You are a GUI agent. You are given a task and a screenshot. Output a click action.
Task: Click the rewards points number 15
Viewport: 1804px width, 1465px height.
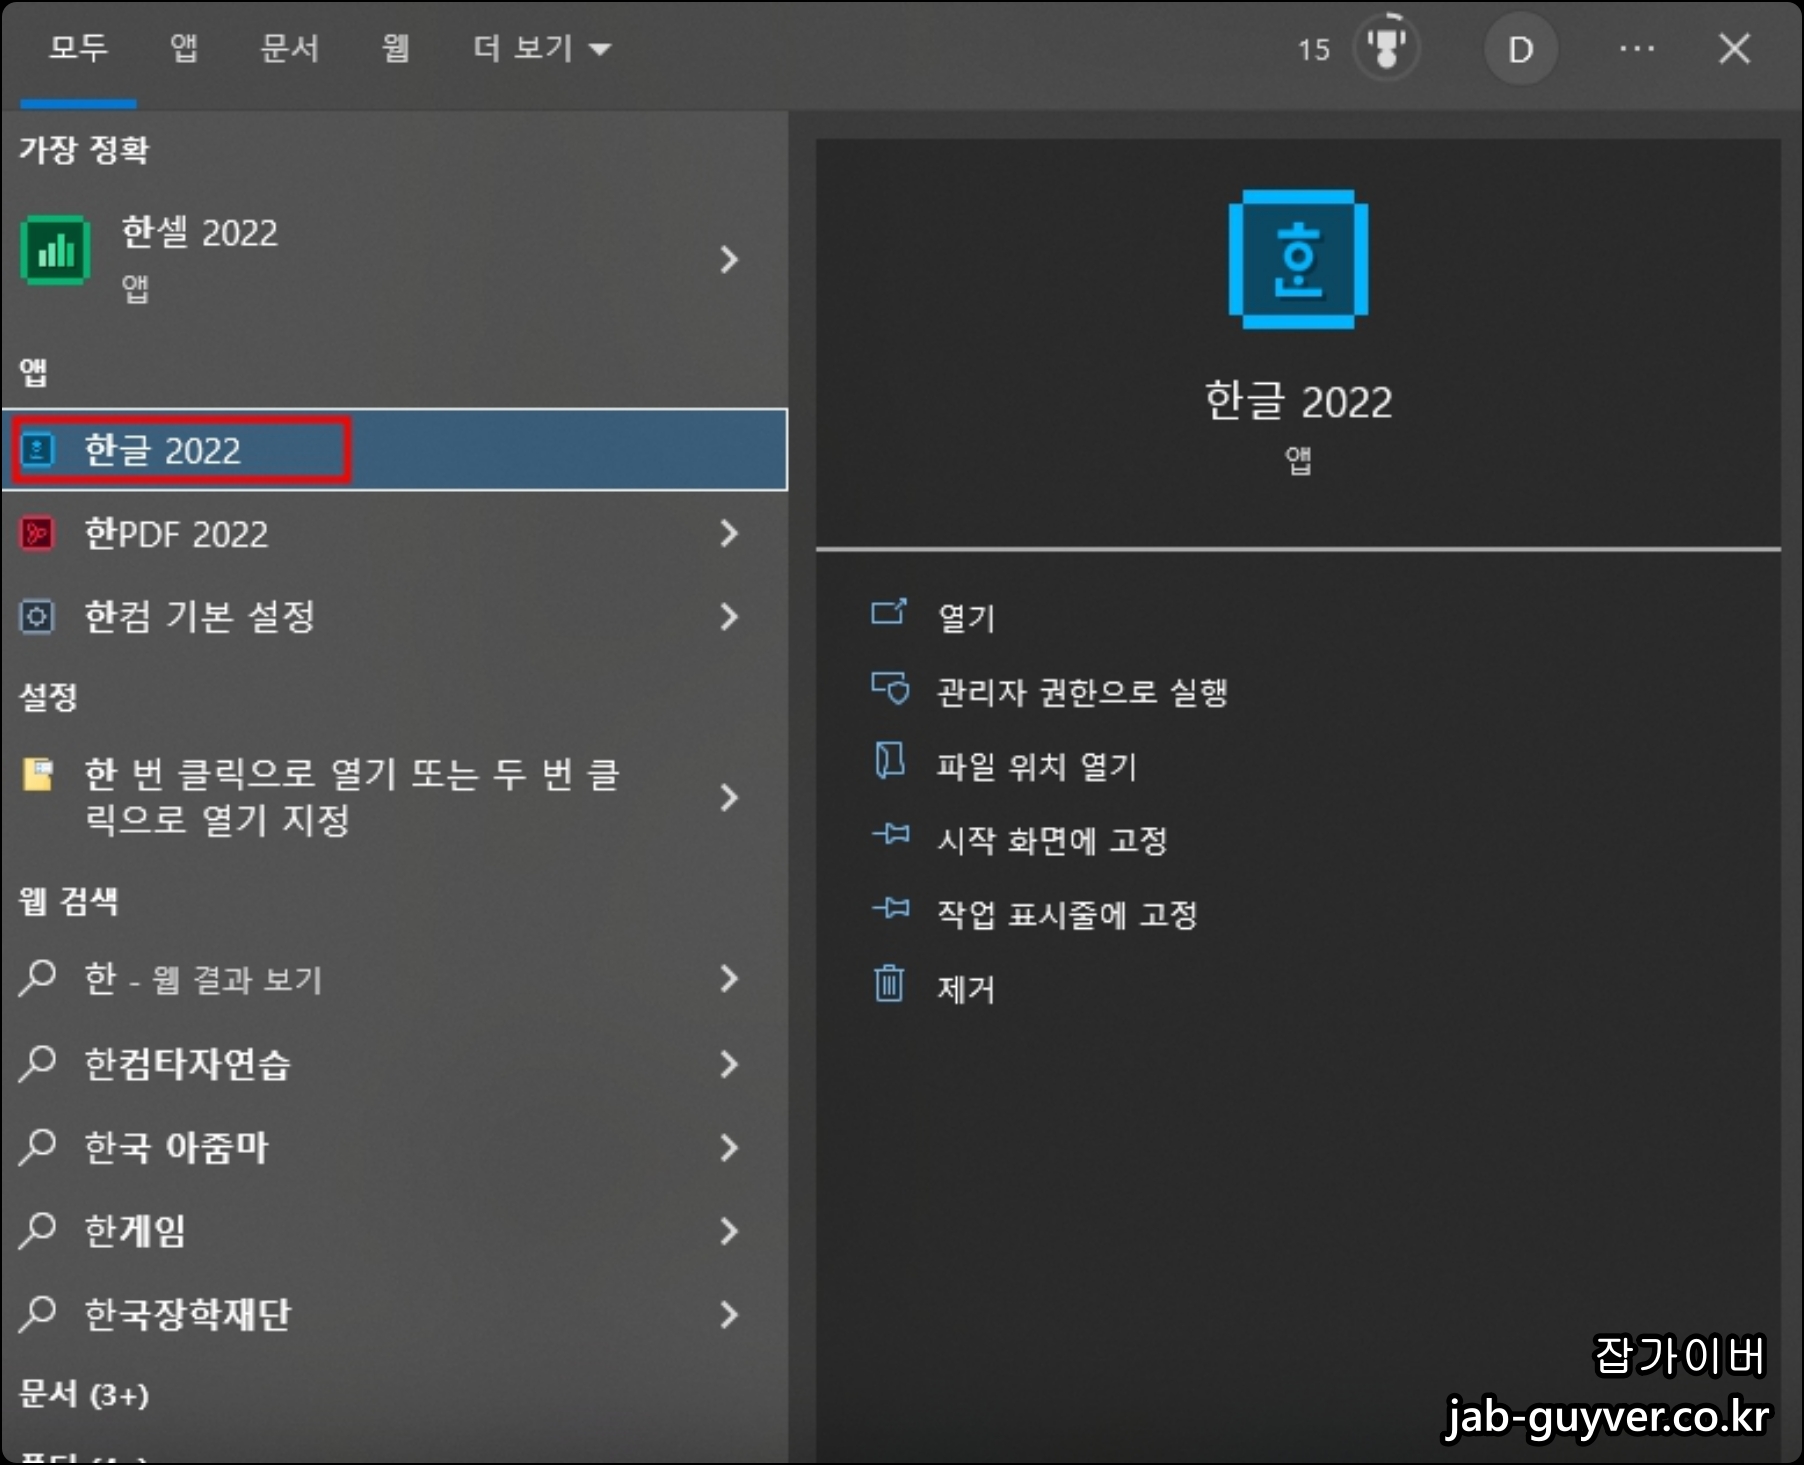point(1314,49)
